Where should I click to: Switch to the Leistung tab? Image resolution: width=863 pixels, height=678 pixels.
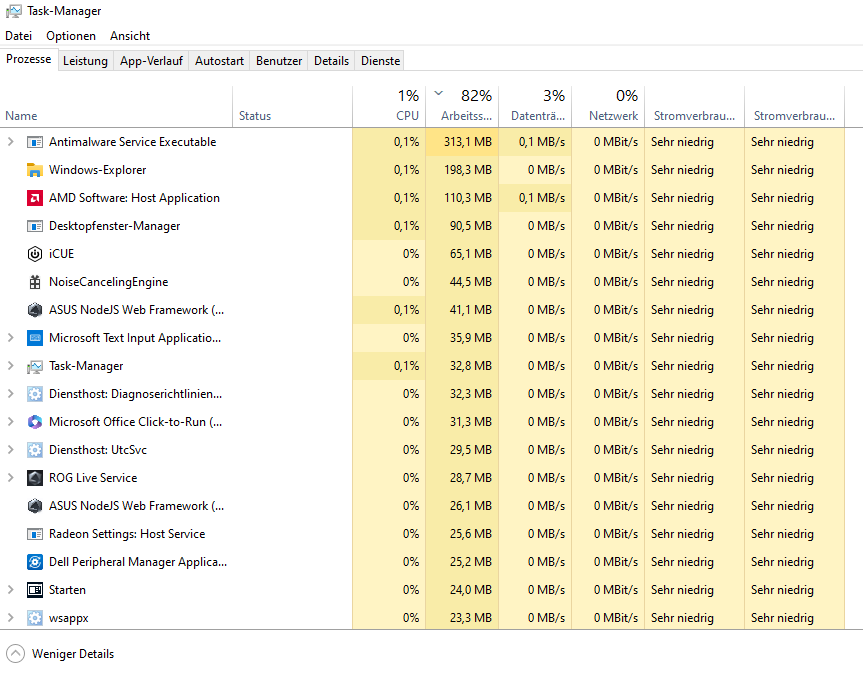coord(85,61)
